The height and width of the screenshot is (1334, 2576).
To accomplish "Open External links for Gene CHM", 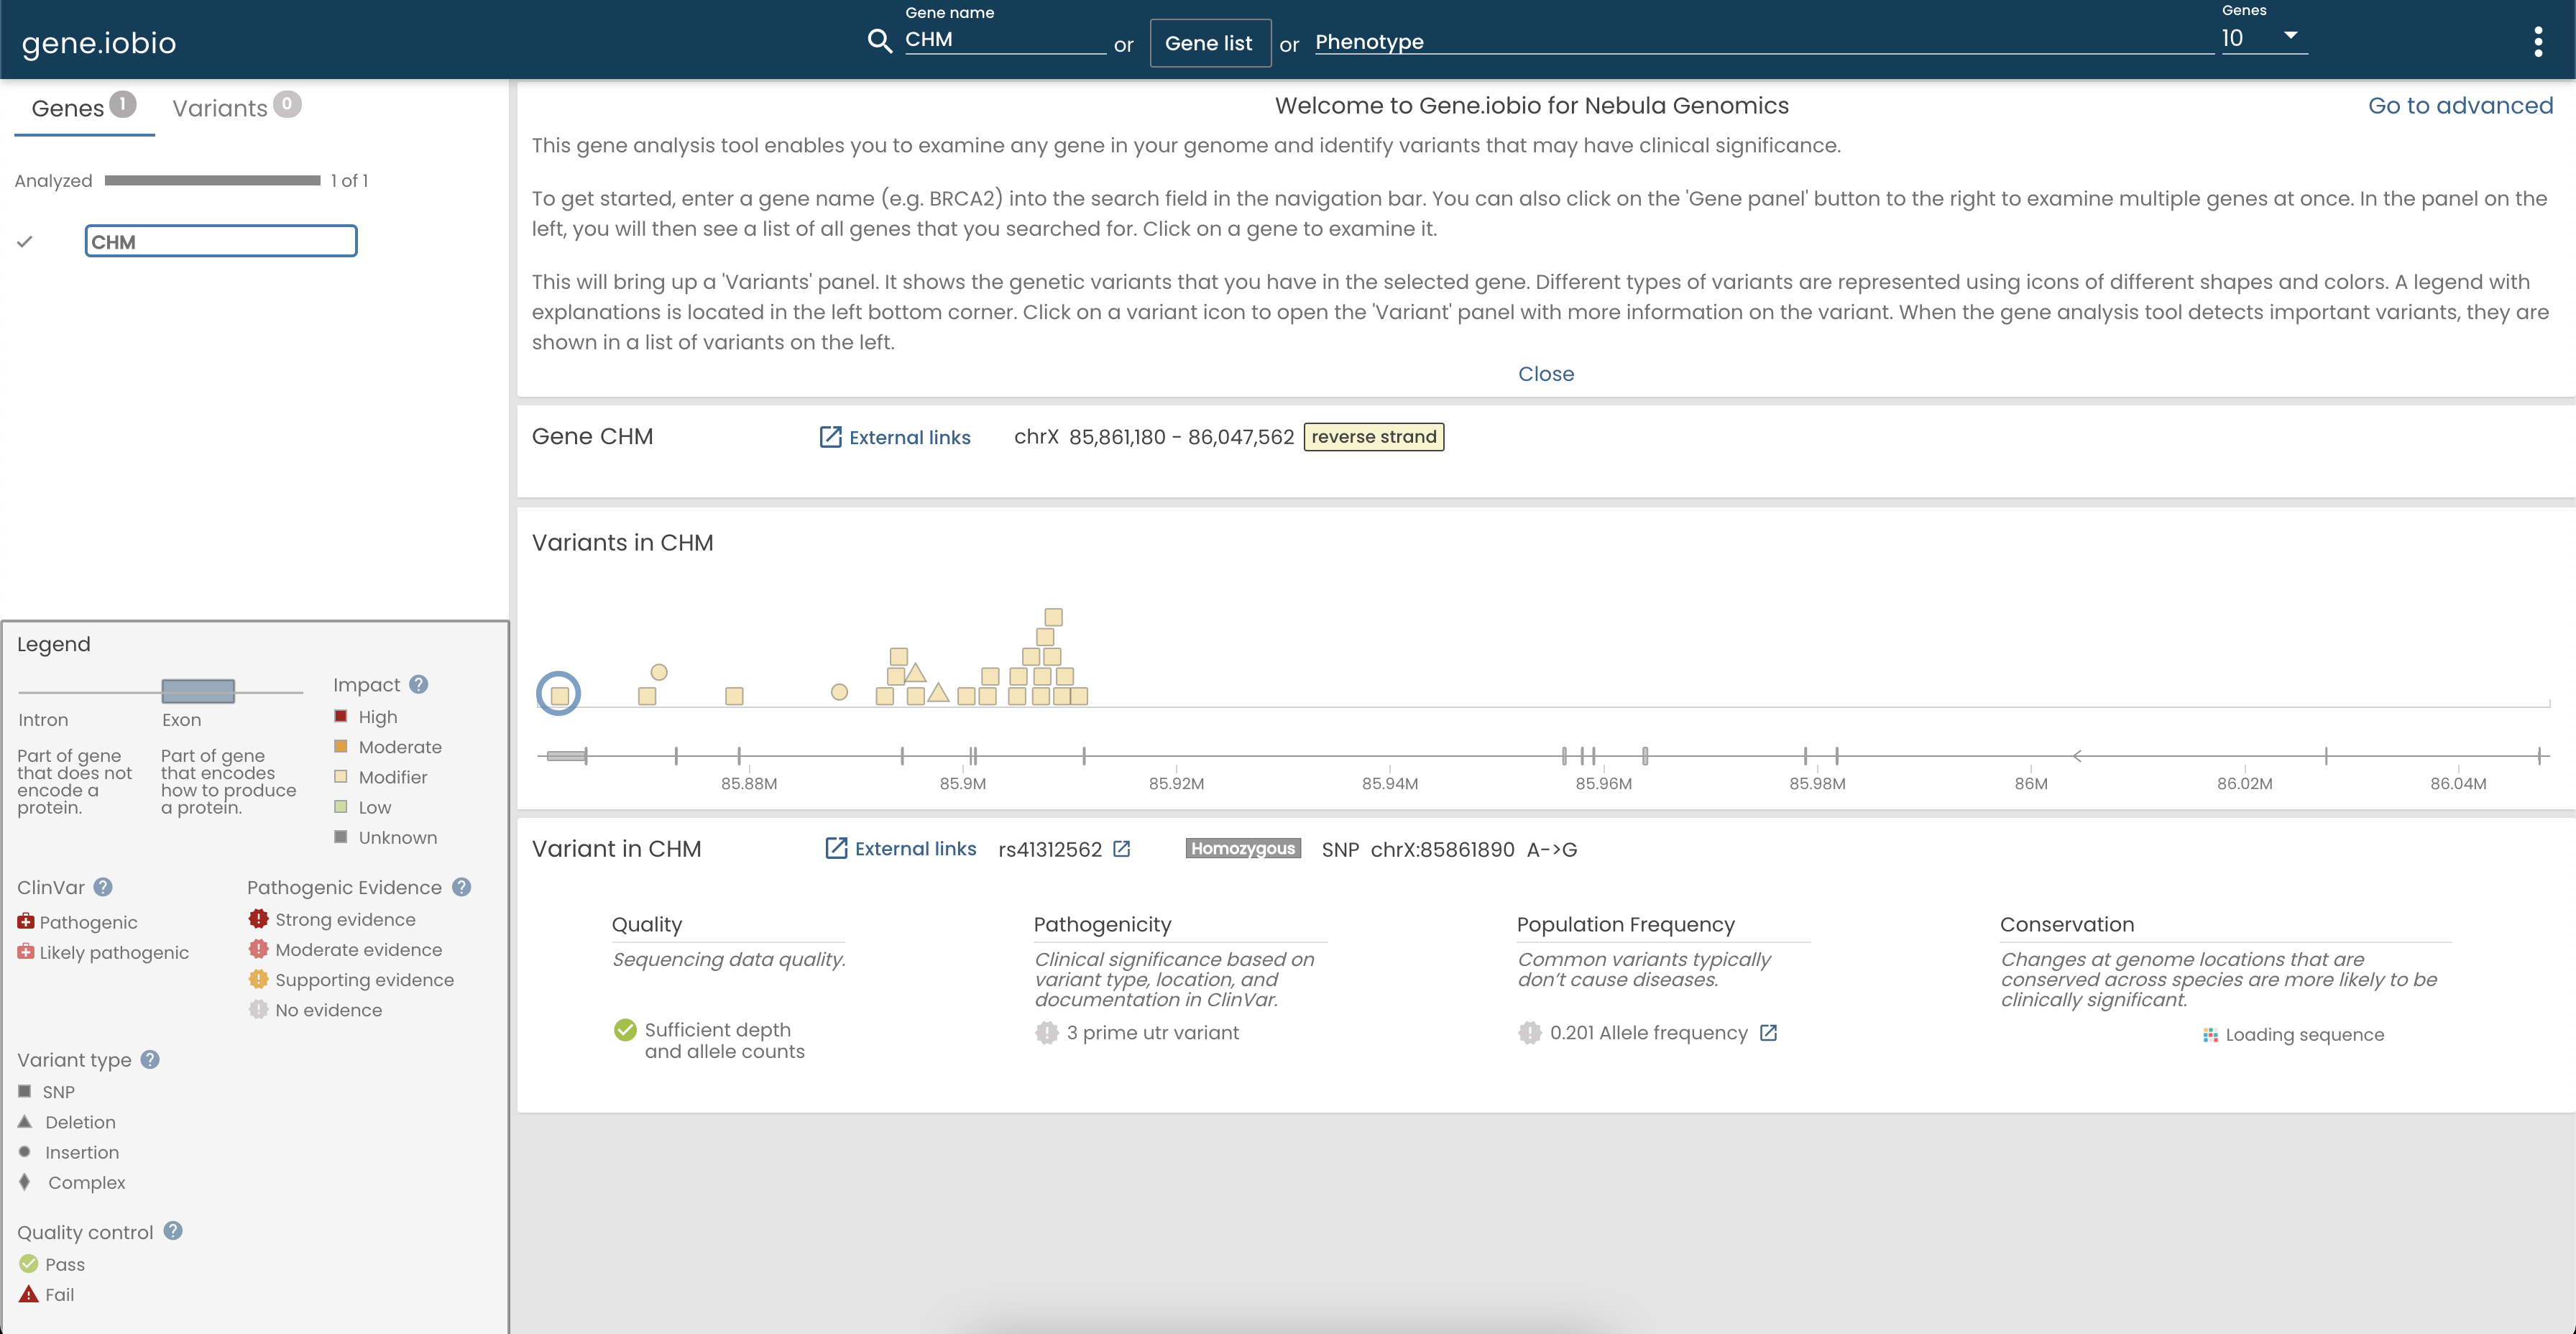I will tap(894, 437).
